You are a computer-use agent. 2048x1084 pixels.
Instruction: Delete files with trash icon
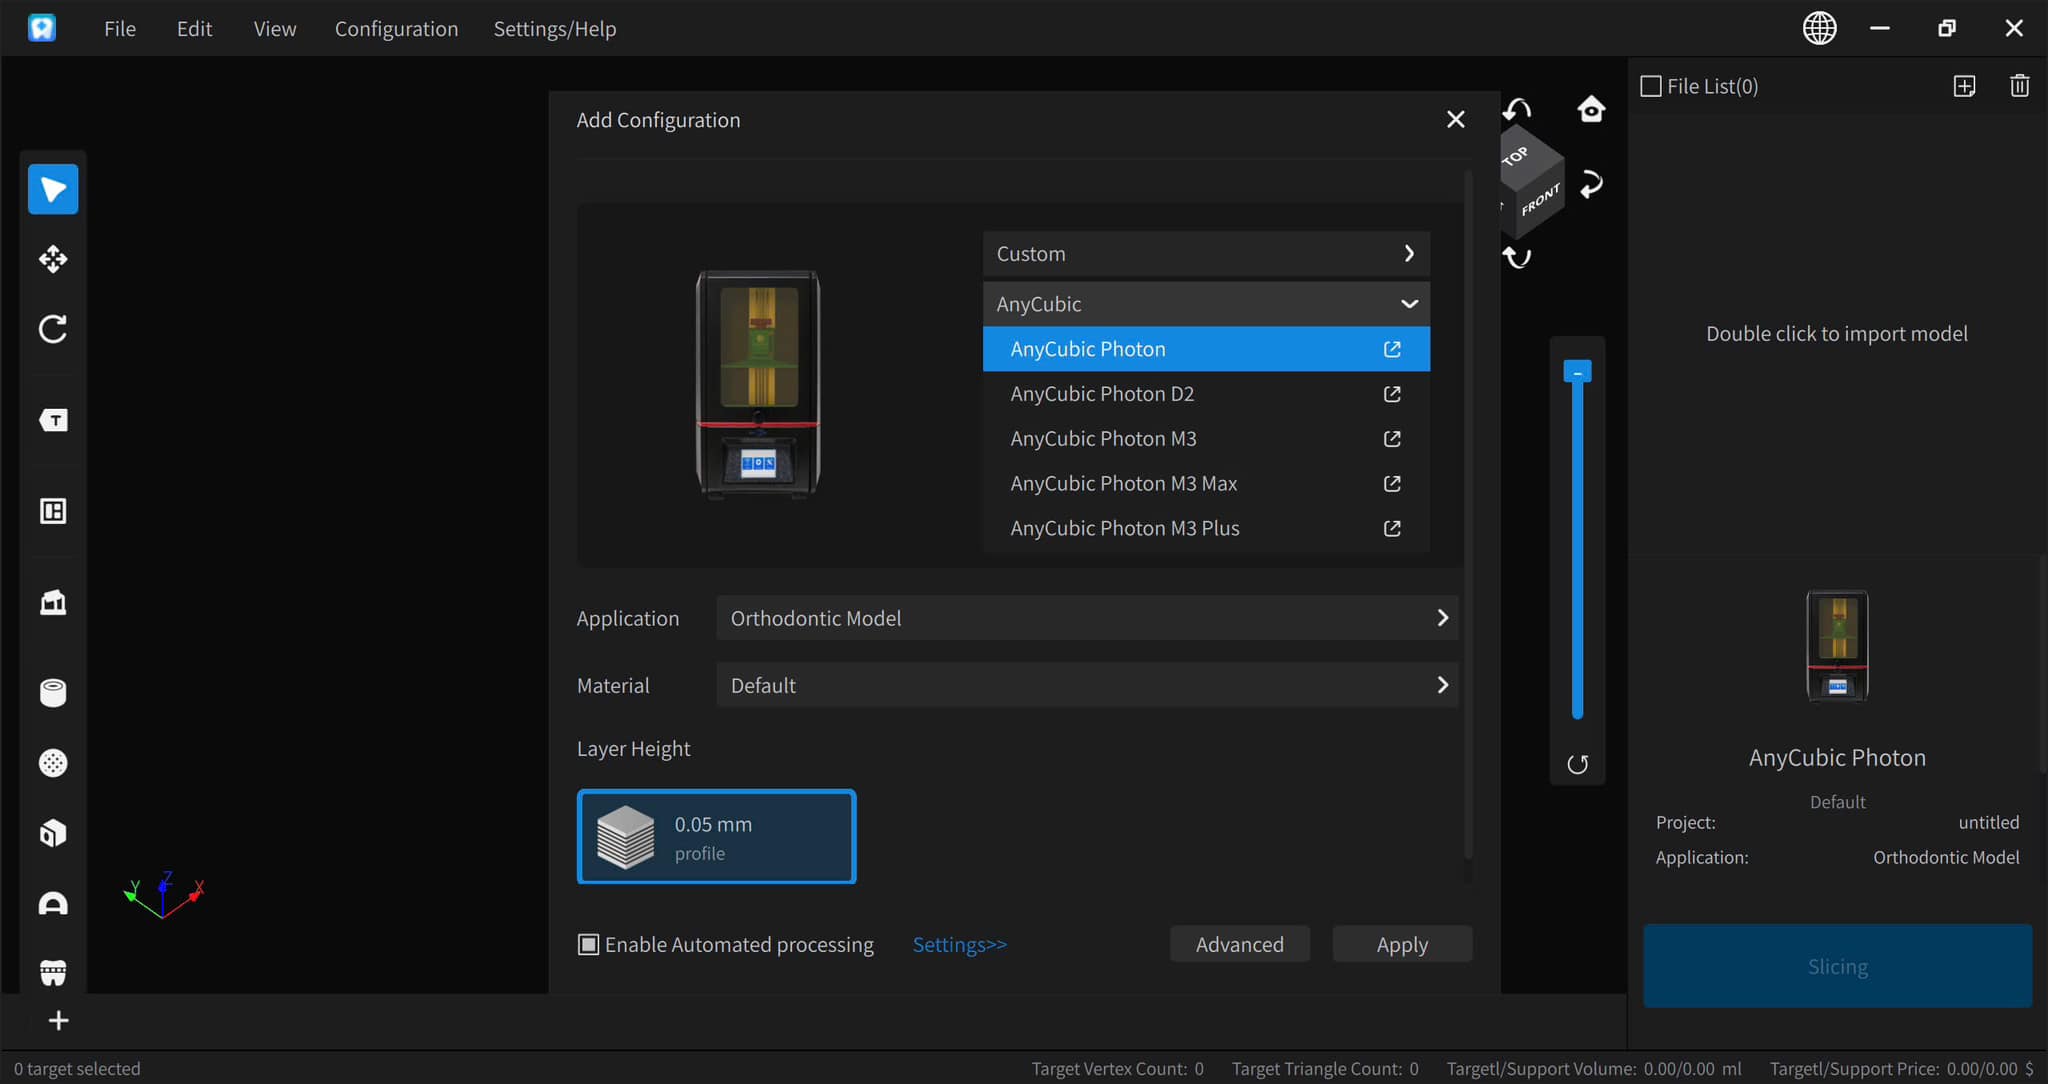2019,86
